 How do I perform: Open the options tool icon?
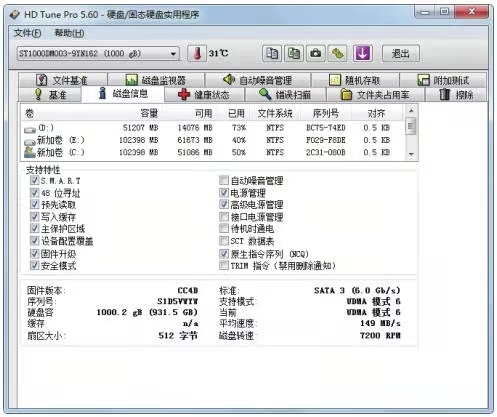pyautogui.click(x=338, y=53)
